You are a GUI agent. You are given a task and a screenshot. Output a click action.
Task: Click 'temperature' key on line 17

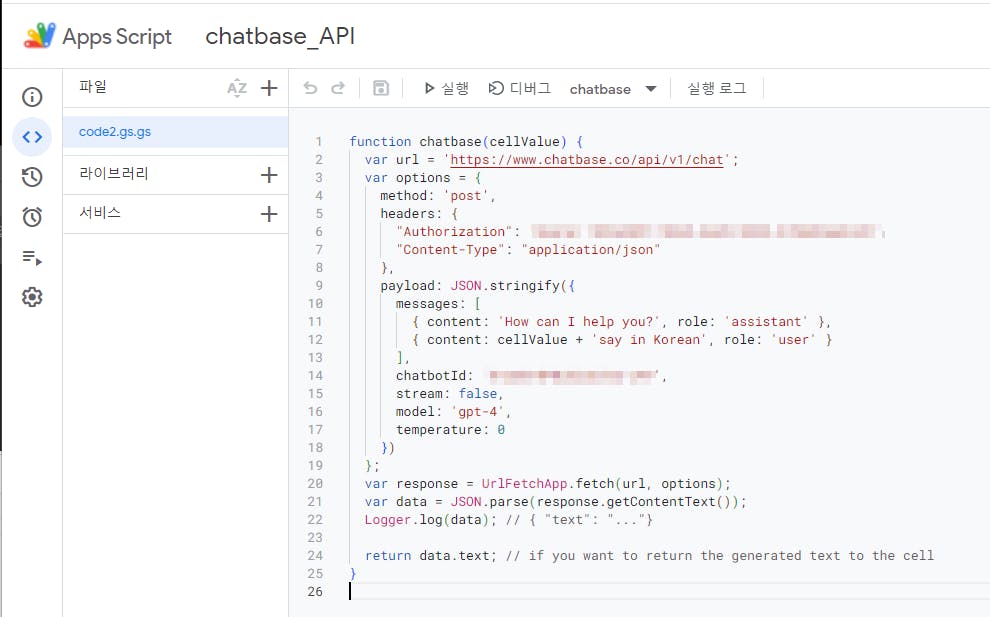[438, 429]
